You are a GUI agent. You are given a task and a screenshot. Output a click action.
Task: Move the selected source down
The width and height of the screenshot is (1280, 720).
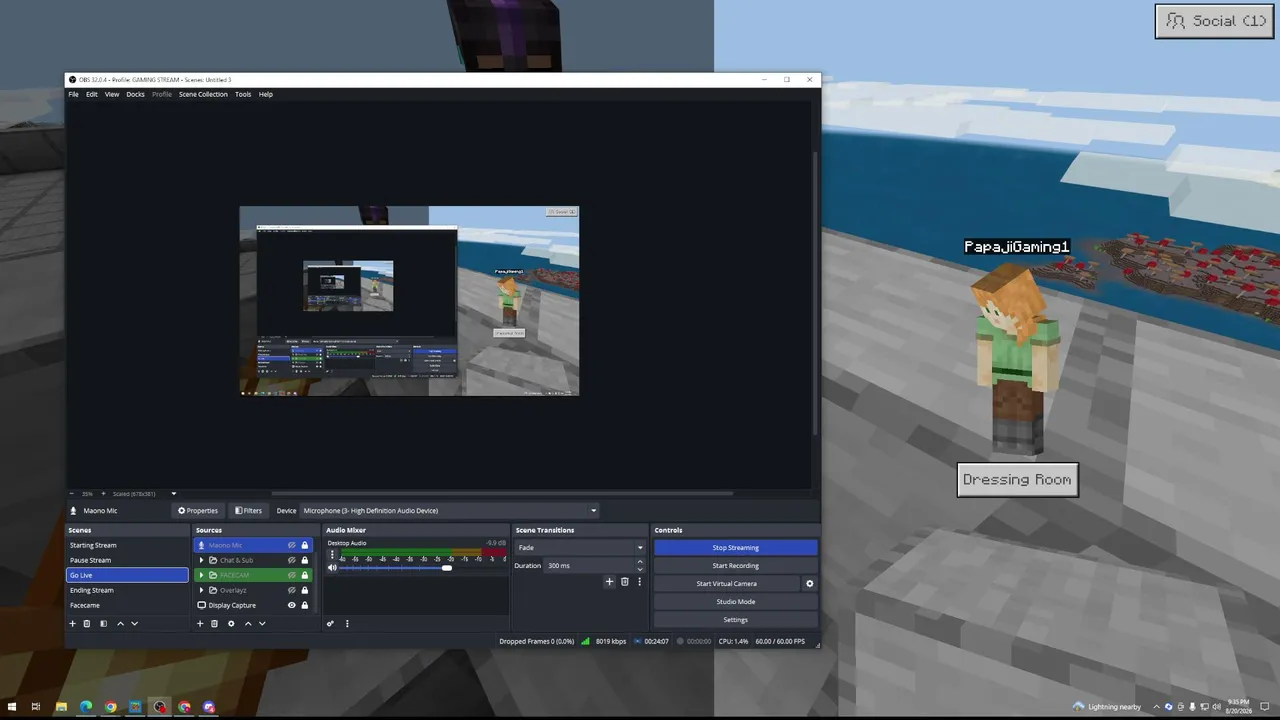point(262,624)
